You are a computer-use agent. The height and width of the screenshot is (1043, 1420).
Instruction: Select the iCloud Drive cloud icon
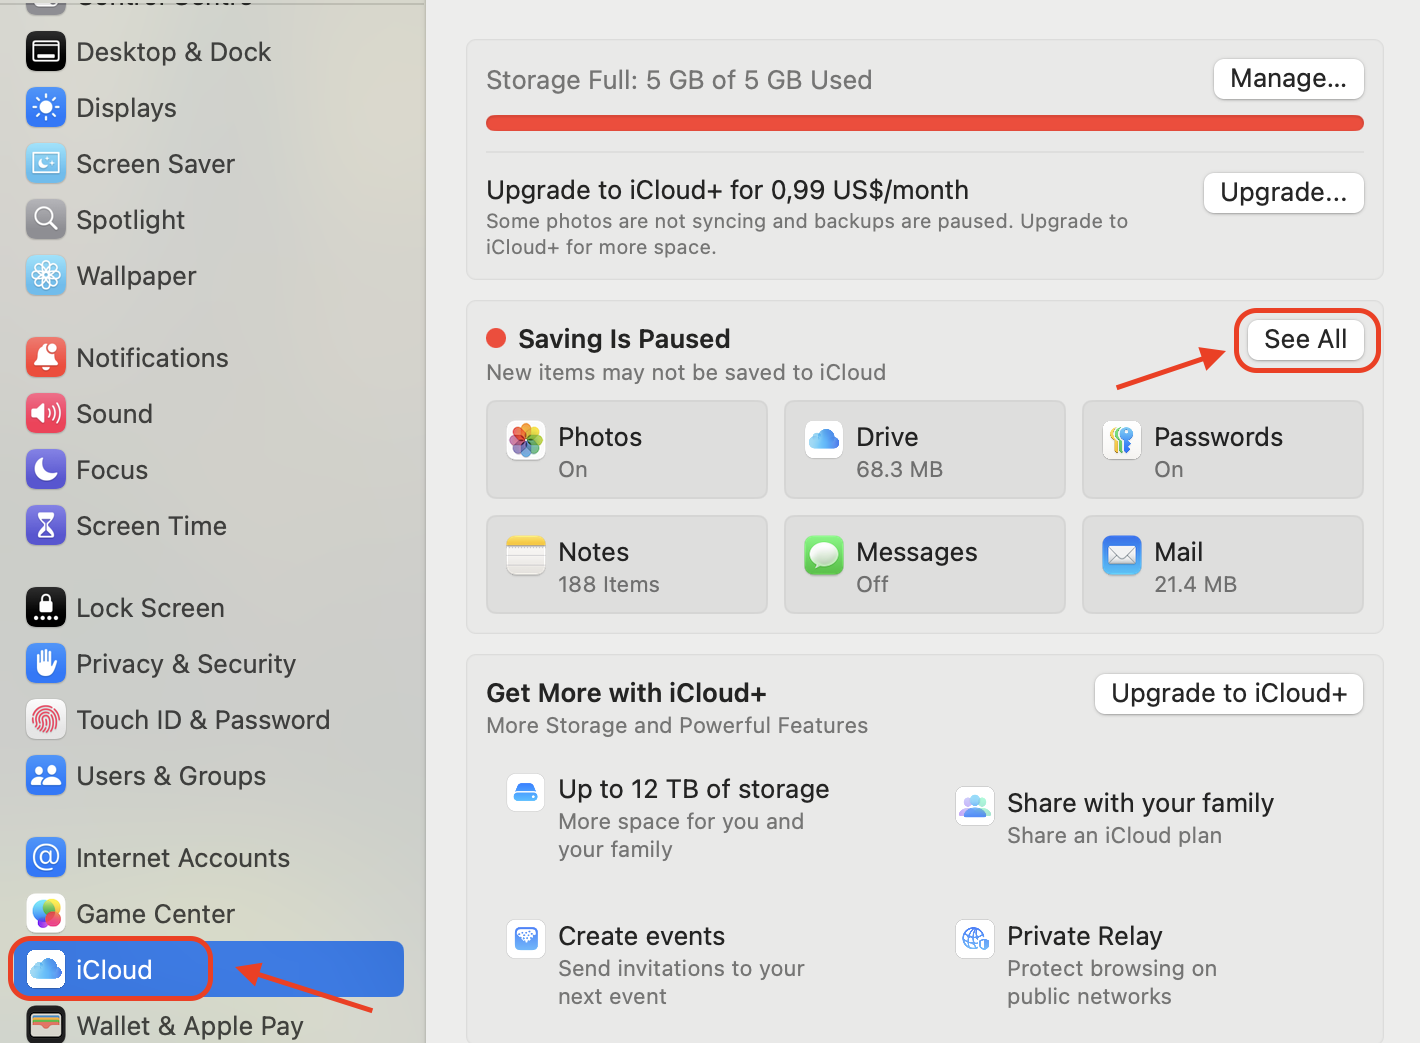pyautogui.click(x=823, y=440)
